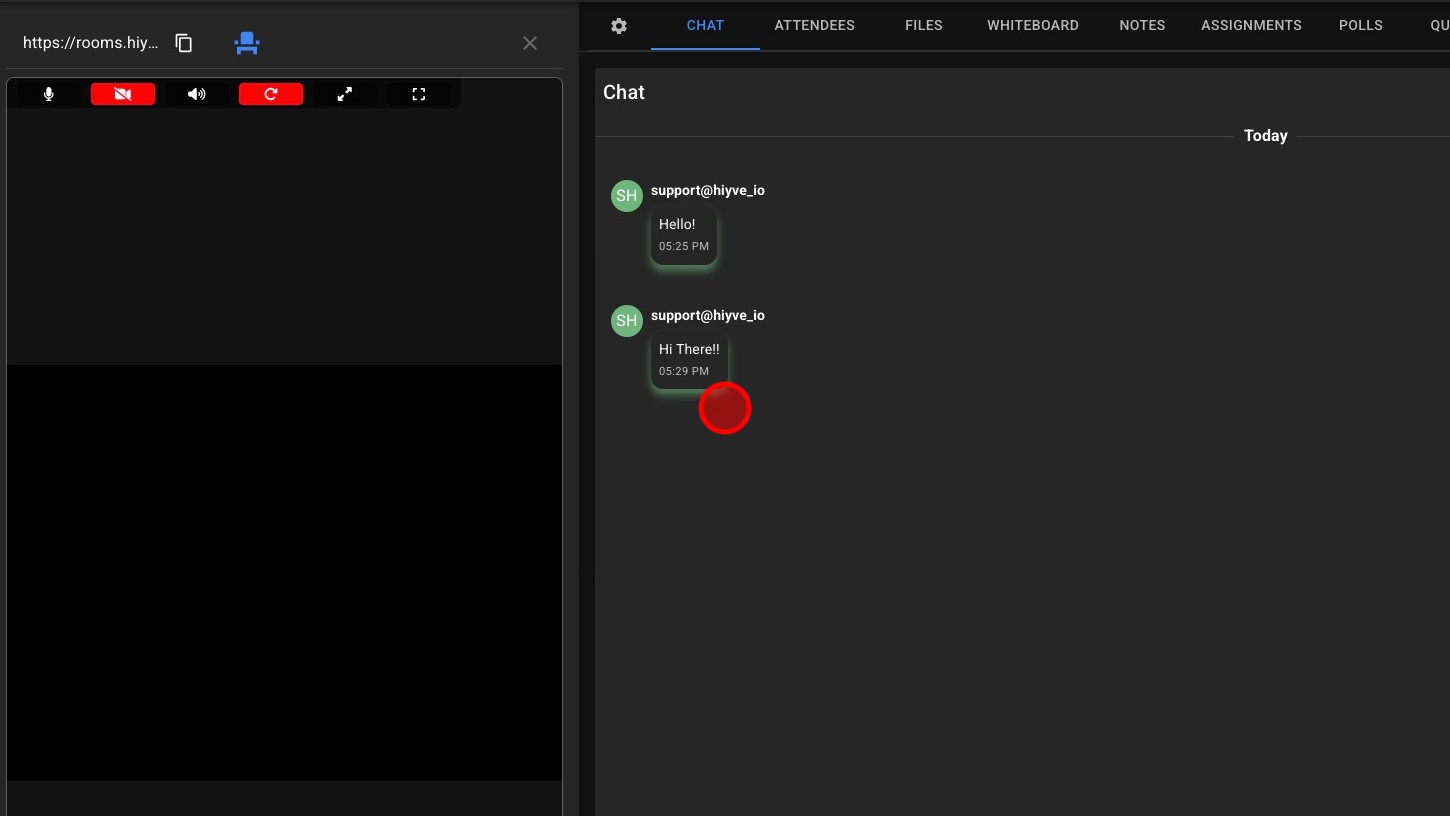Select the Chat tab
1450x816 pixels.
(x=705, y=25)
